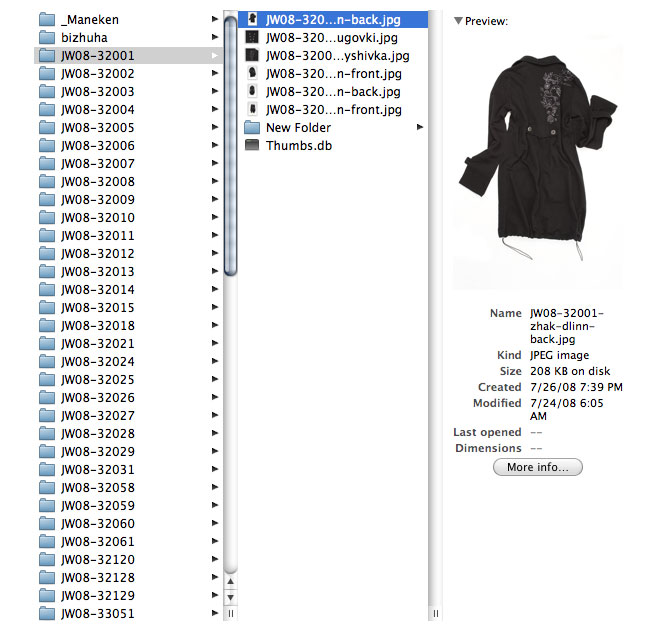Expand the arrow beside JW08-32002
This screenshot has width=653, height=633.
215,74
